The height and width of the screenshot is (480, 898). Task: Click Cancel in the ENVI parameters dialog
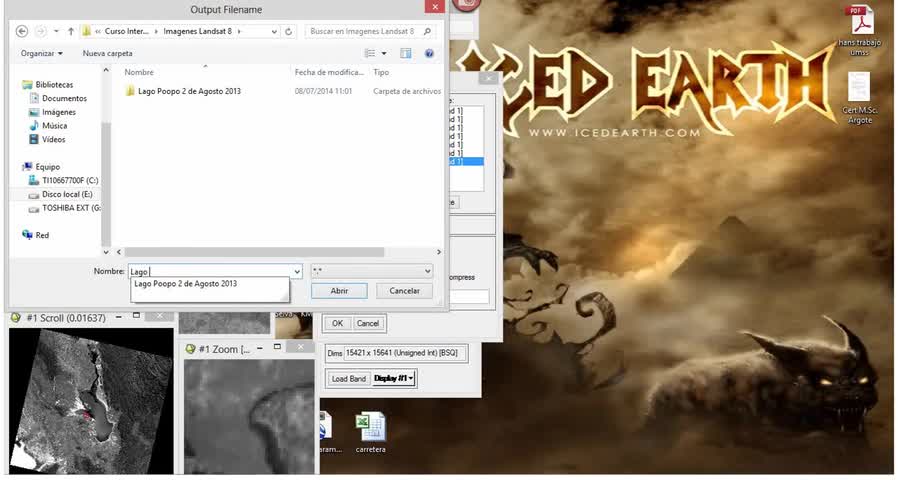(x=368, y=323)
